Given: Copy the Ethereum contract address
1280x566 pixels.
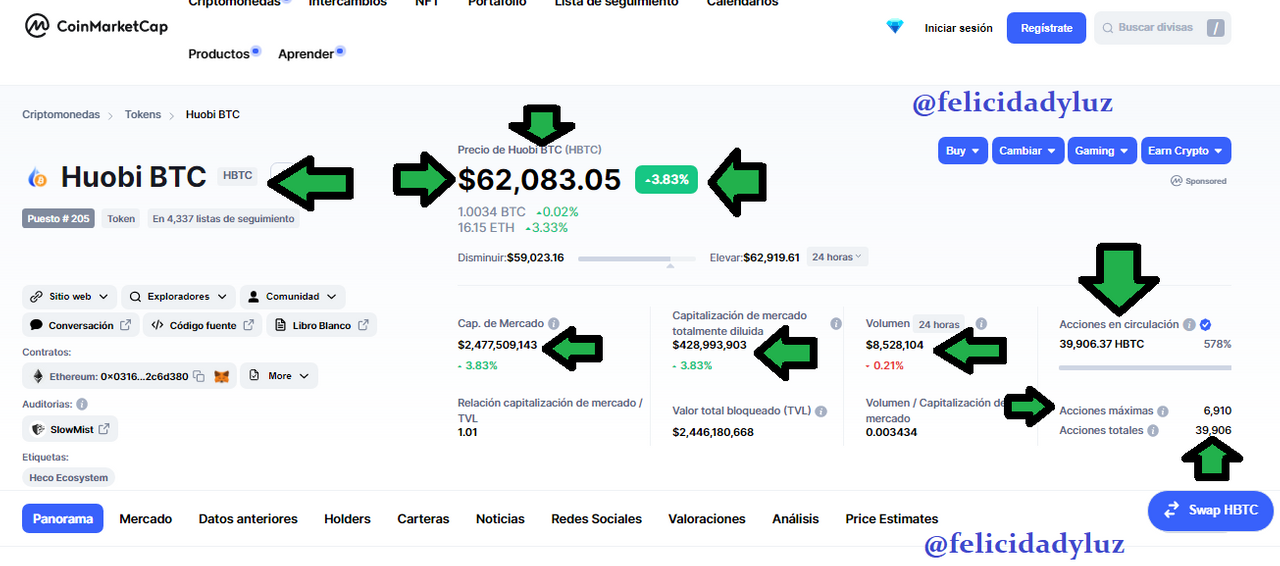Looking at the screenshot, I should [x=199, y=376].
